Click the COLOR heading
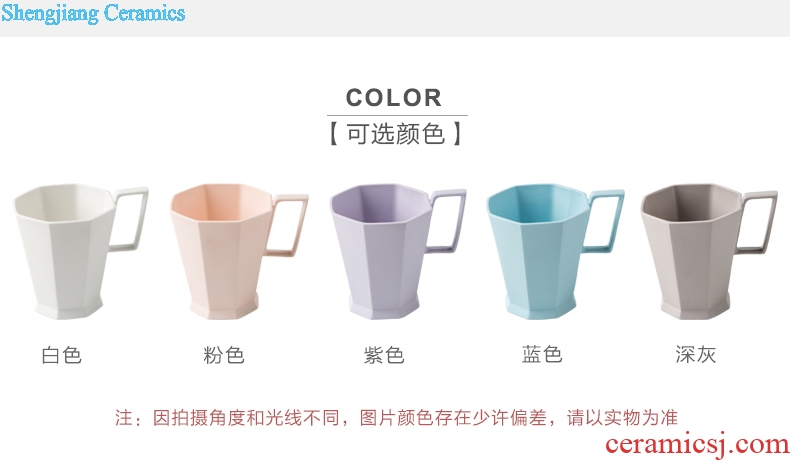Viewport: 790px width, 460px height. click(x=393, y=98)
